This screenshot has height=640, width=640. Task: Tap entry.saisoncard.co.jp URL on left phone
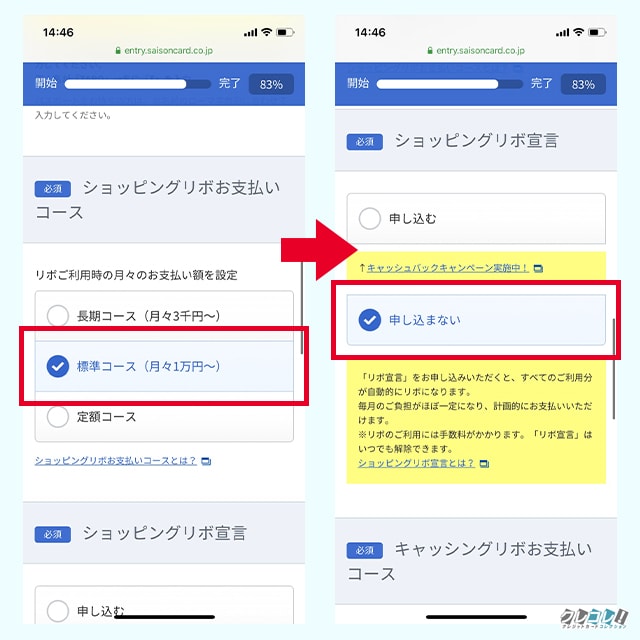(x=169, y=50)
